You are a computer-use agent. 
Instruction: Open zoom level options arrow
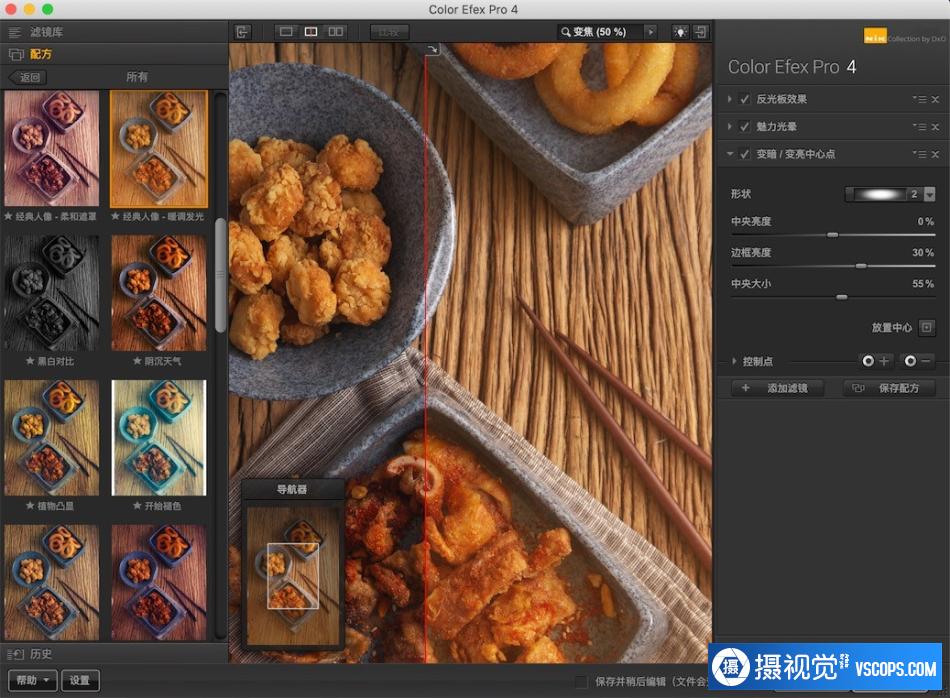click(651, 32)
